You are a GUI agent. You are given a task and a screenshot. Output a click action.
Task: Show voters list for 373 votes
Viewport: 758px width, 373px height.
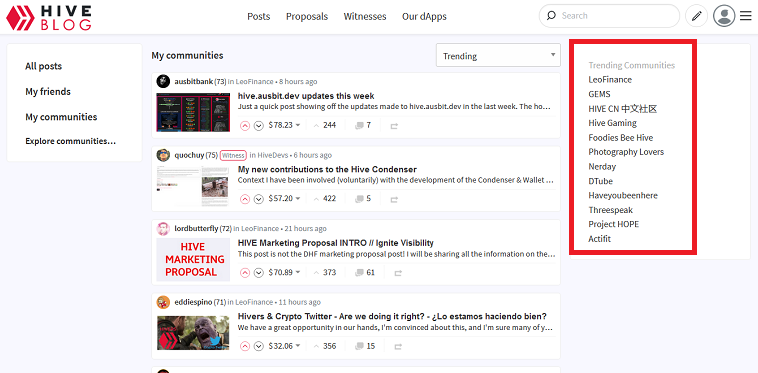[325, 273]
